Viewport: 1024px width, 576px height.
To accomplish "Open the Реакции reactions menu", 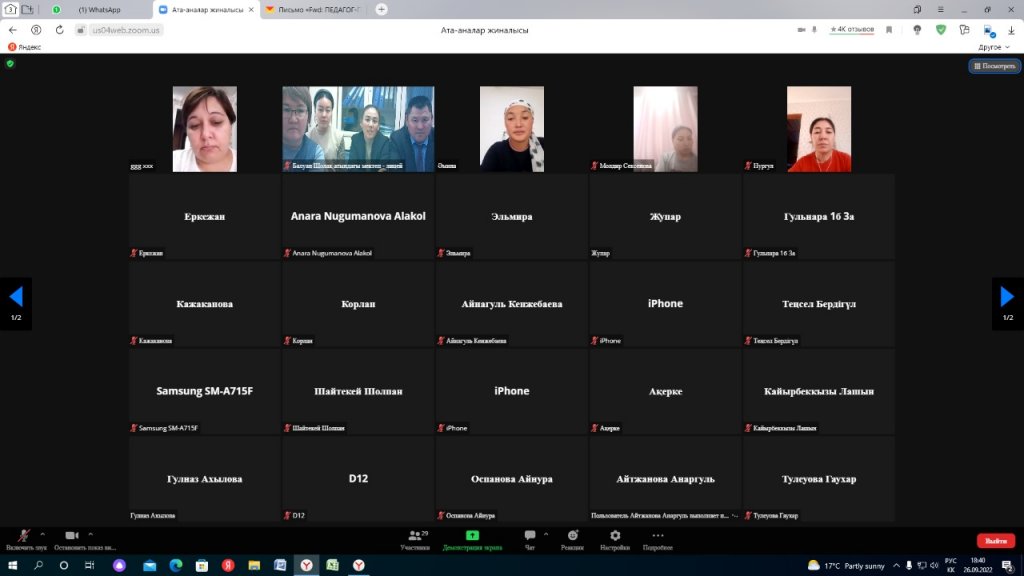I will point(572,537).
